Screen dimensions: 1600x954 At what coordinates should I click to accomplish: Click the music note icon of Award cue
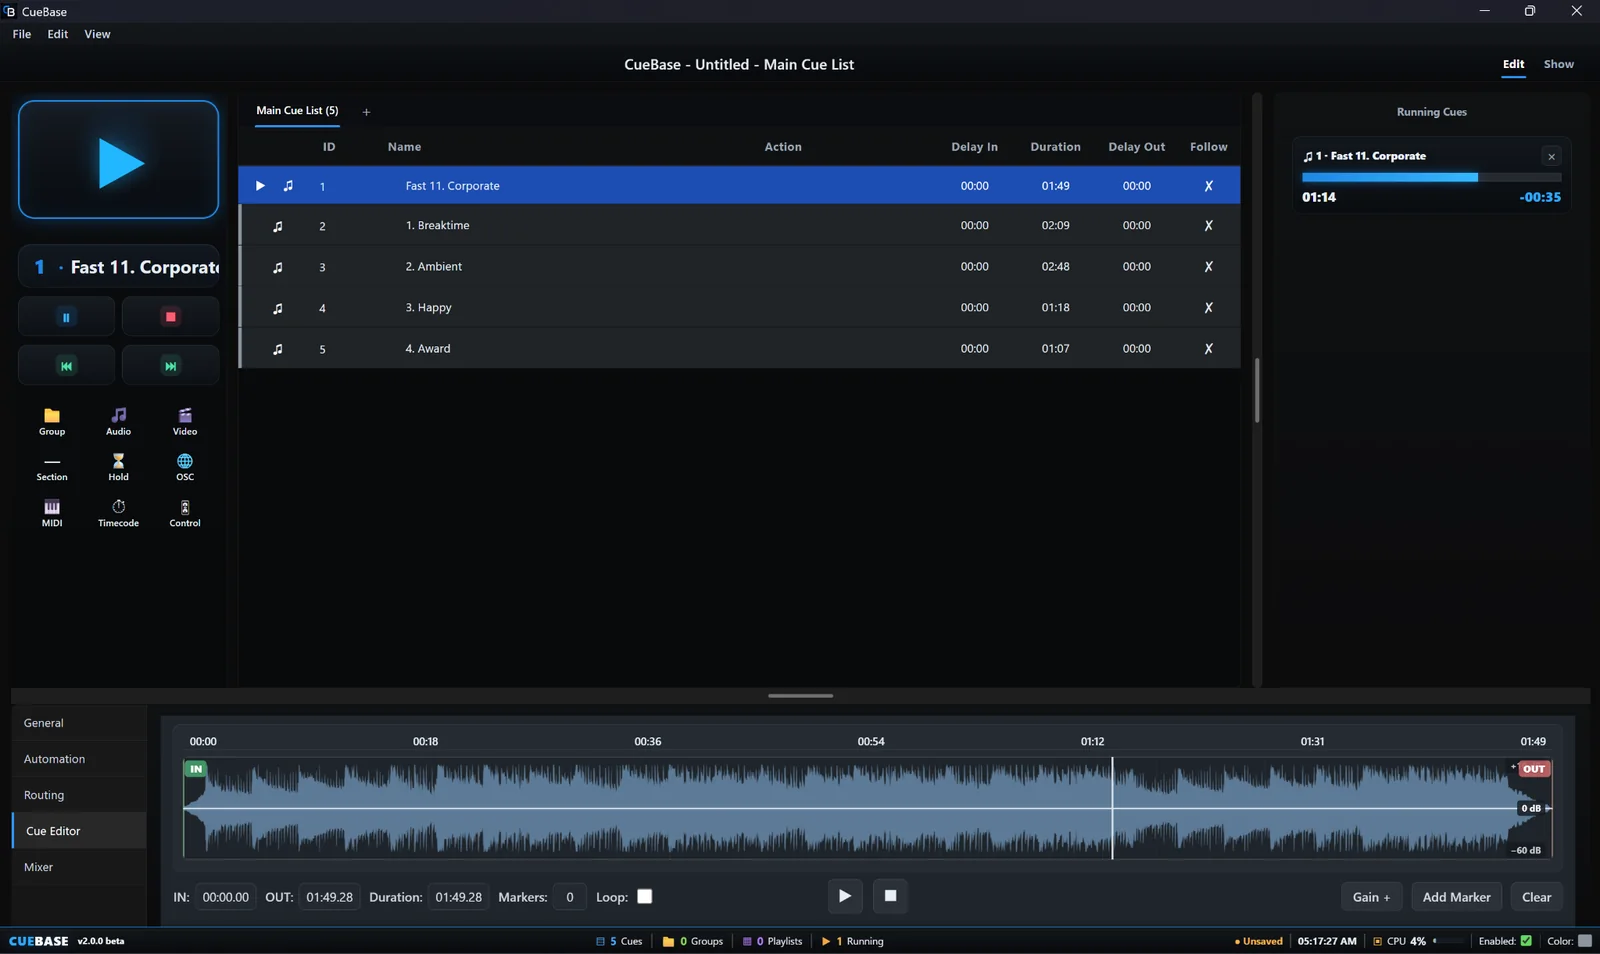pyautogui.click(x=278, y=349)
